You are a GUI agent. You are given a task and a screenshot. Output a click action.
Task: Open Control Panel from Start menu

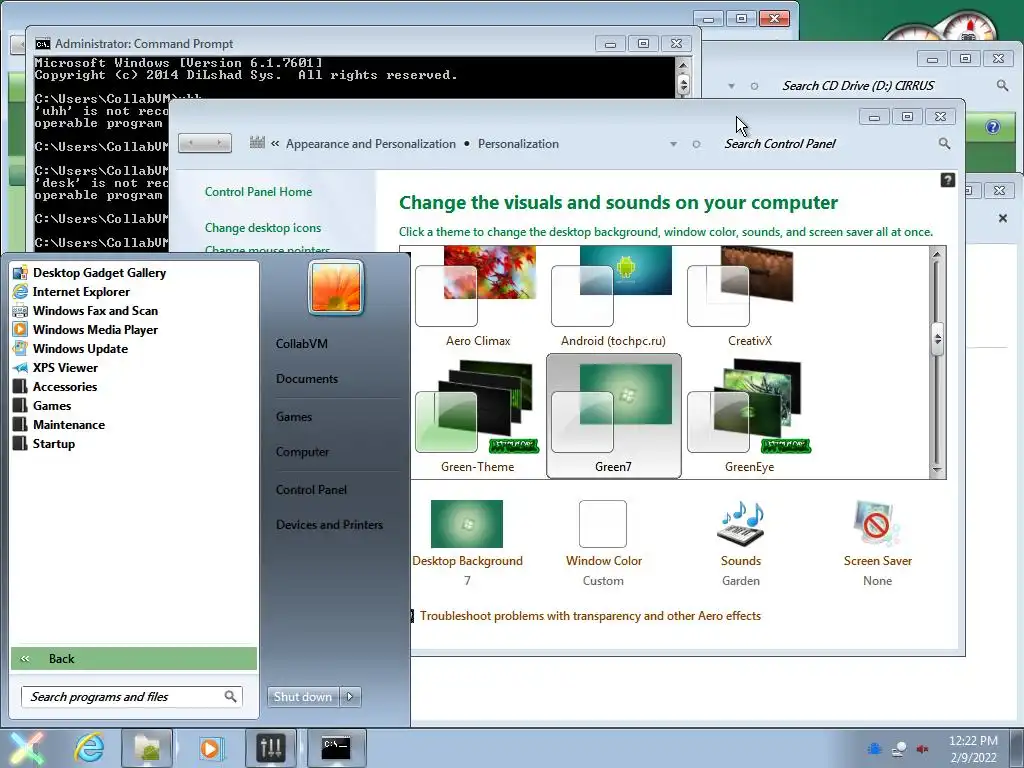coord(312,490)
